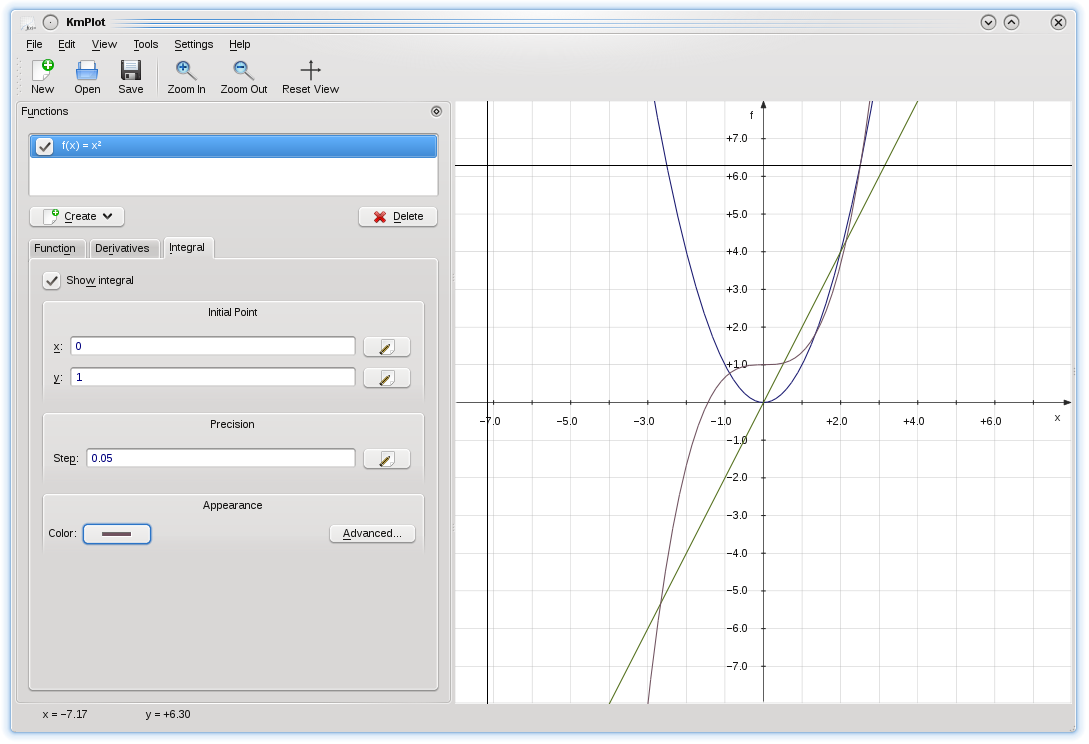Click into the Step value input field
The height and width of the screenshot is (744, 1089).
(220, 458)
